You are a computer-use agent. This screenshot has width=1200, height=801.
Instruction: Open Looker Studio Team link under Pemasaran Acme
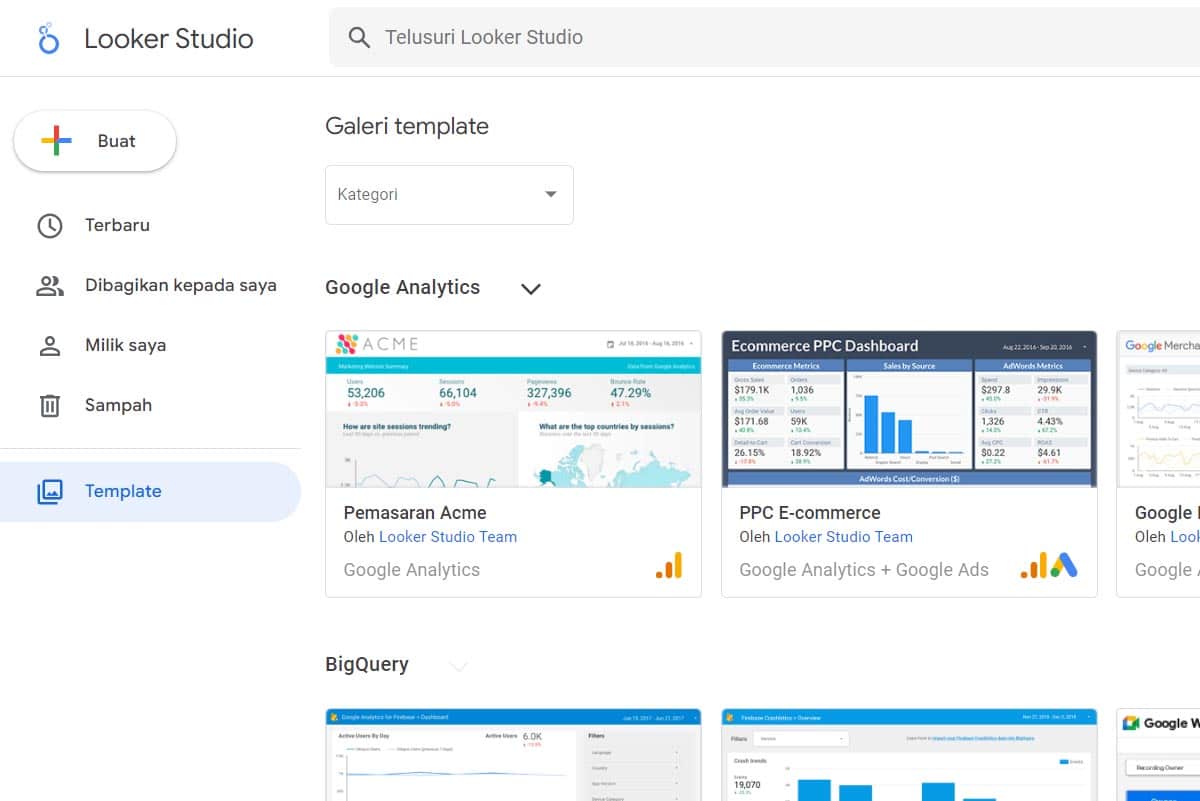[x=448, y=536]
